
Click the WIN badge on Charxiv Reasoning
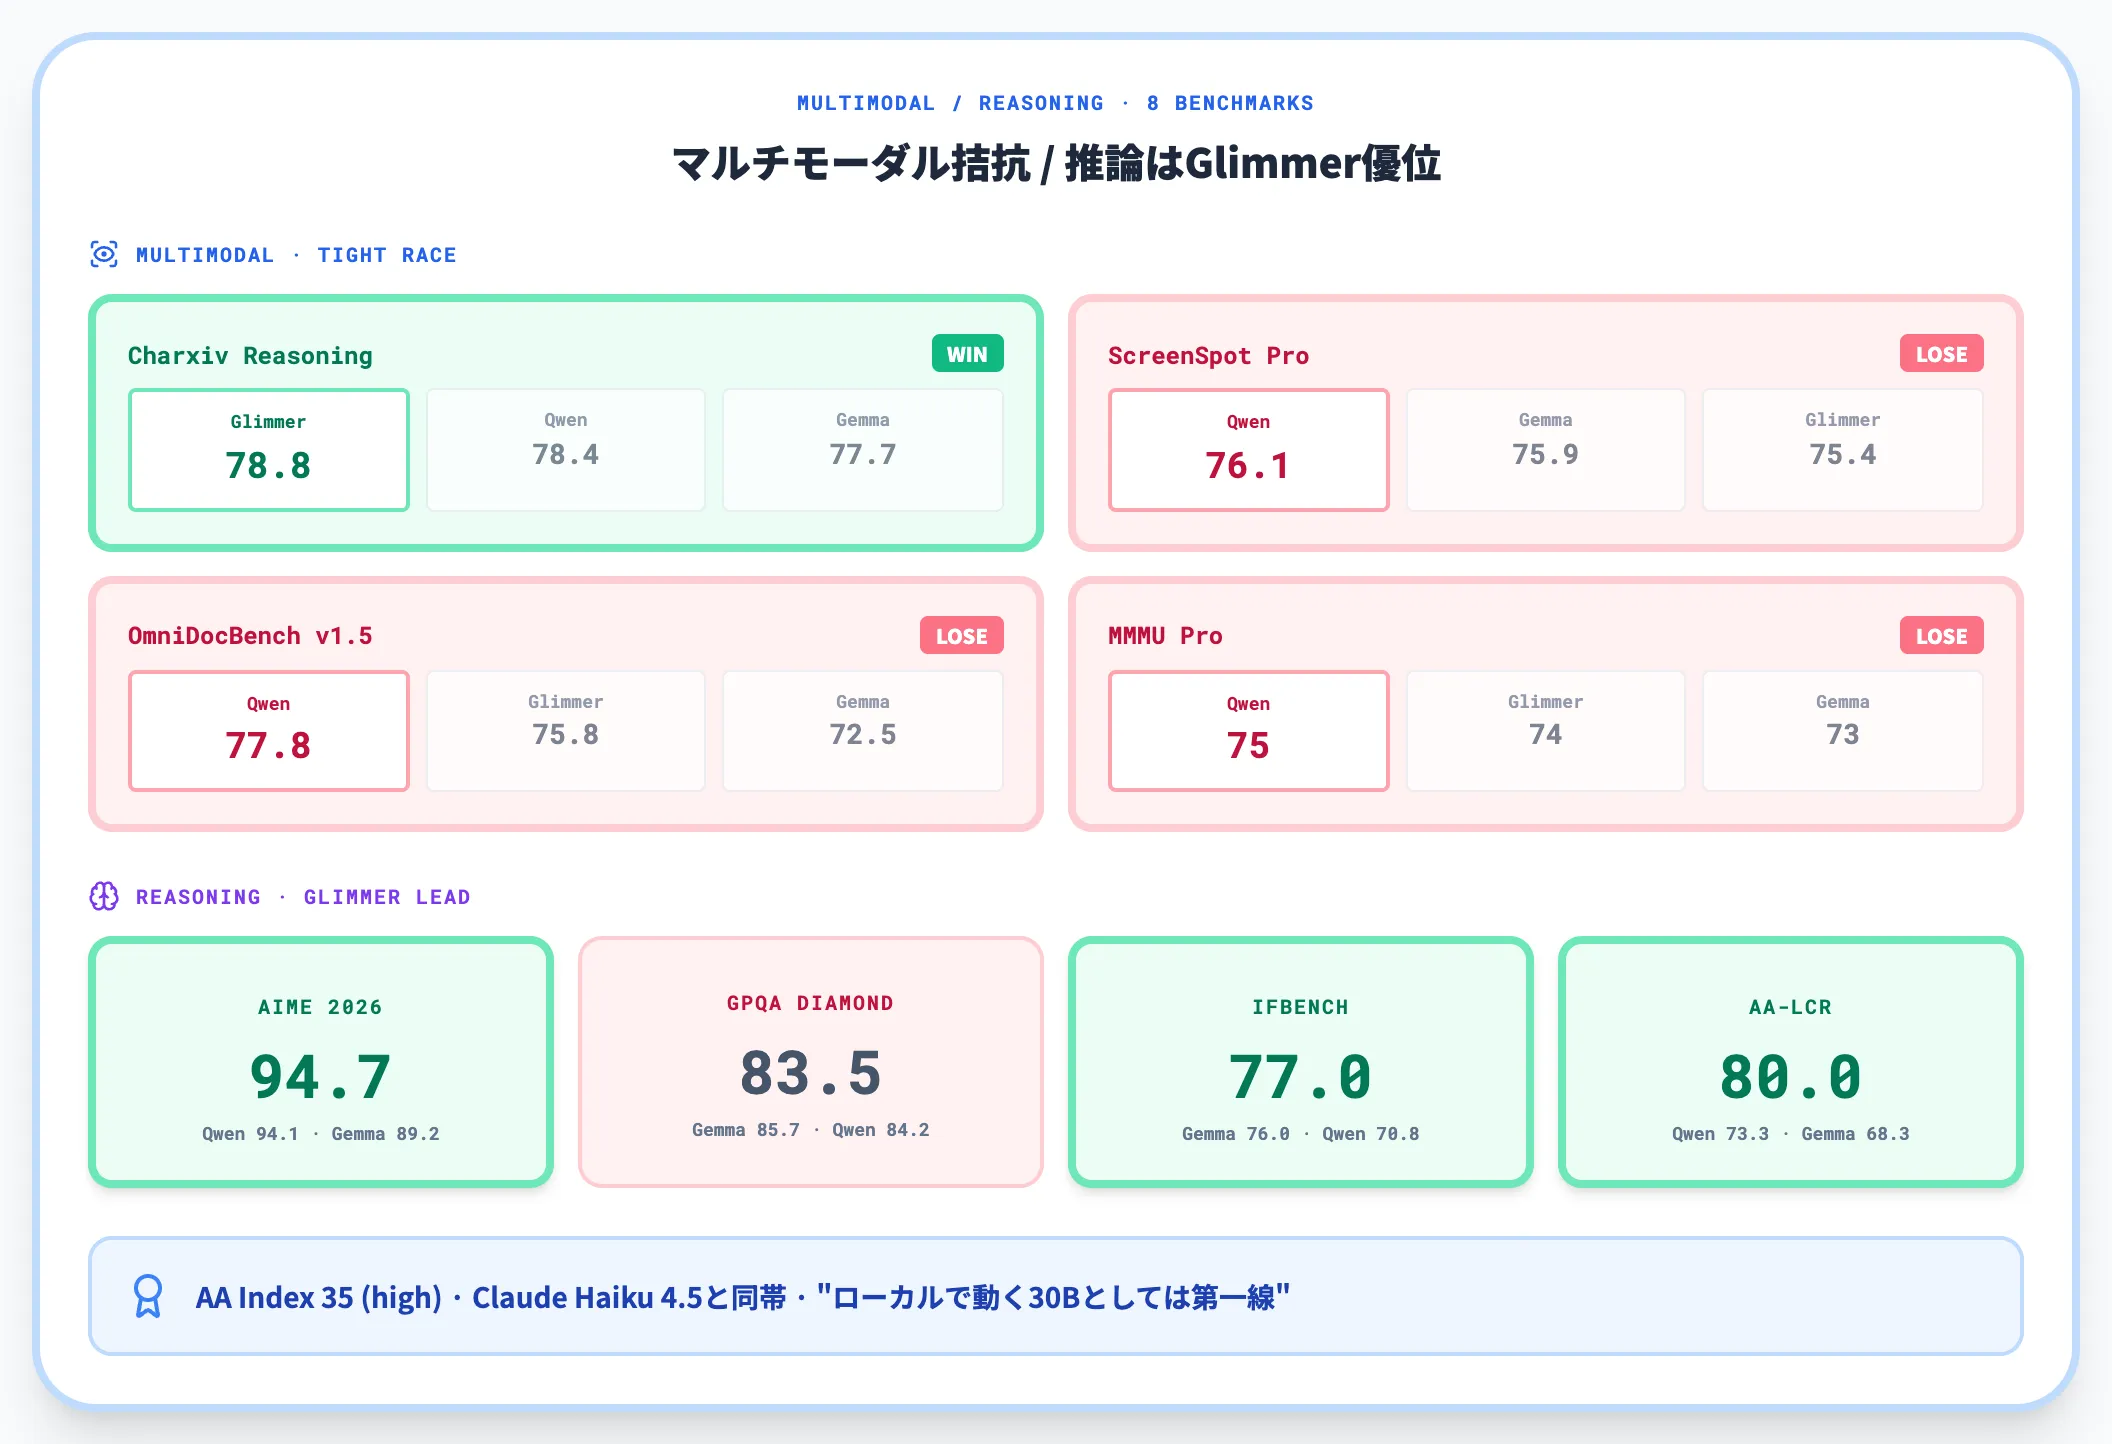pos(967,354)
